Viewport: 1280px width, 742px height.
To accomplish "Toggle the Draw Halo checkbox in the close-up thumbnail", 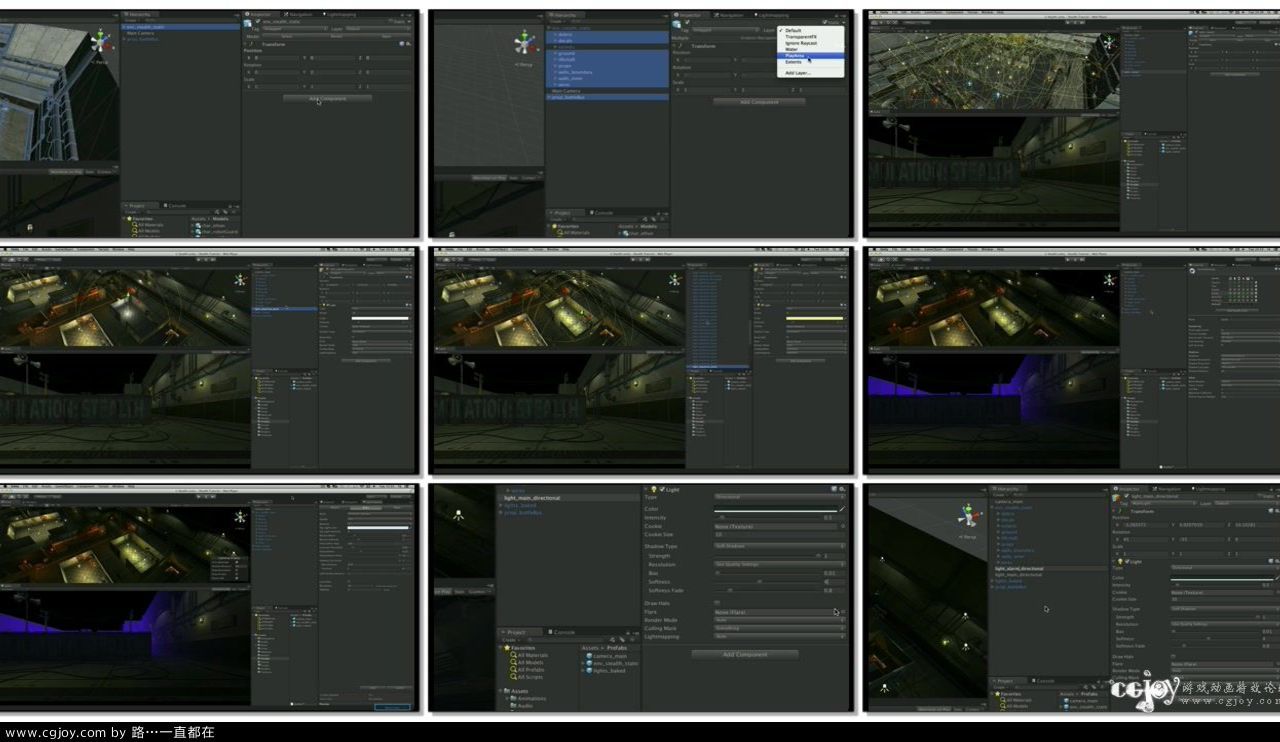I will [717, 603].
